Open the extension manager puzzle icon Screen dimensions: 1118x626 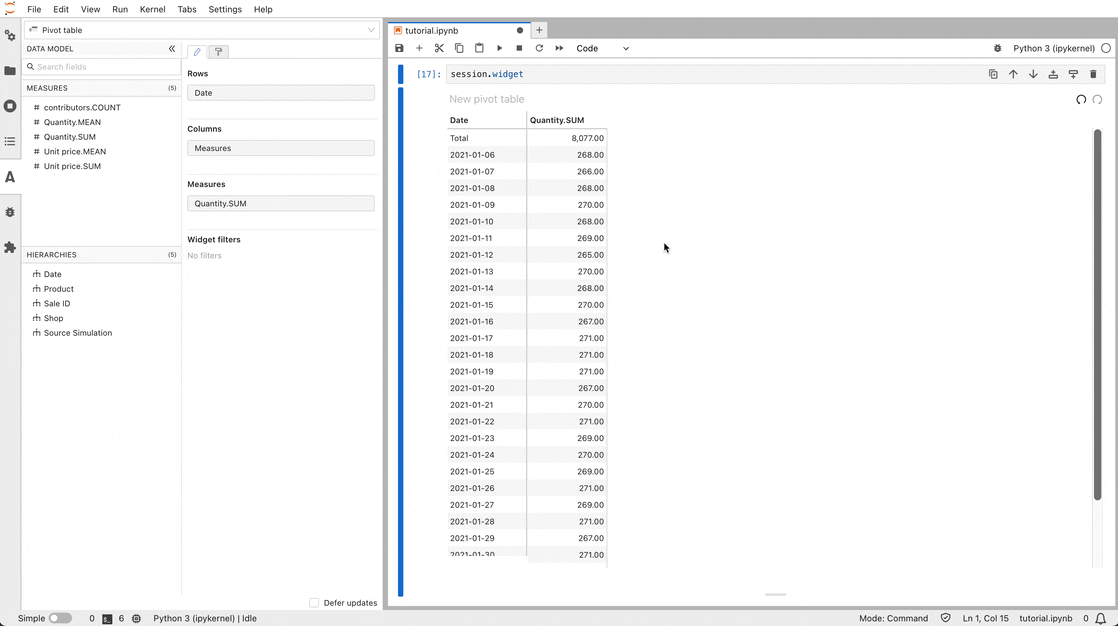(x=10, y=247)
